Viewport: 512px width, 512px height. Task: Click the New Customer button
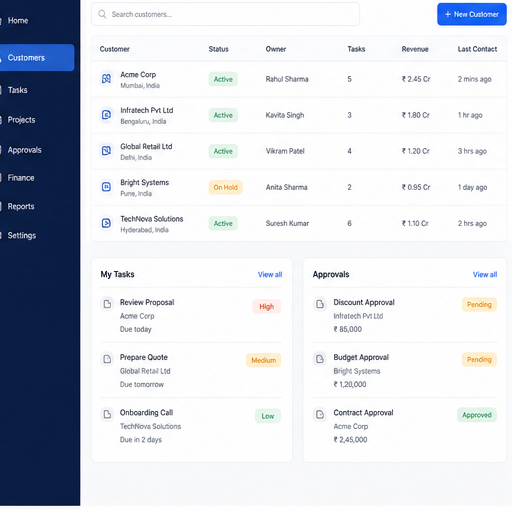coord(472,14)
